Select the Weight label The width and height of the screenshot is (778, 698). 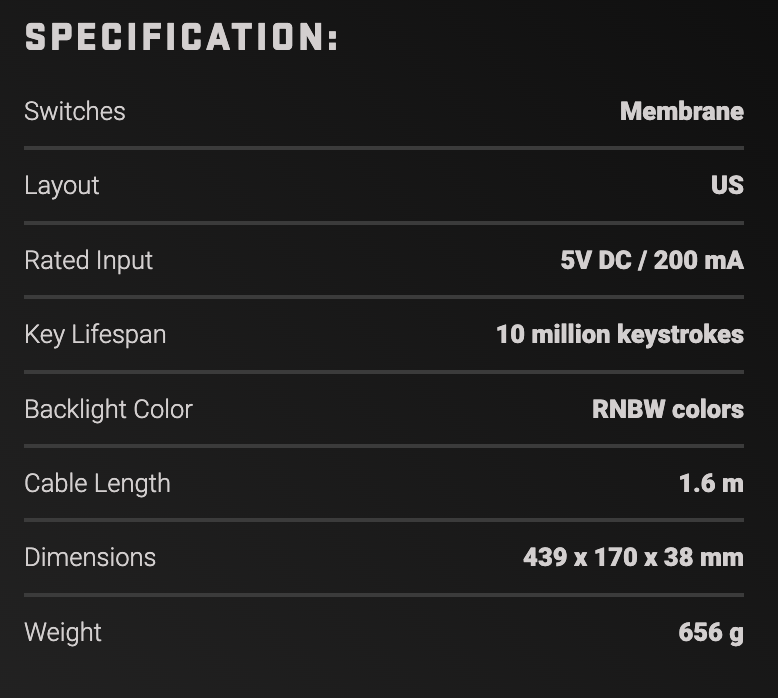[63, 632]
